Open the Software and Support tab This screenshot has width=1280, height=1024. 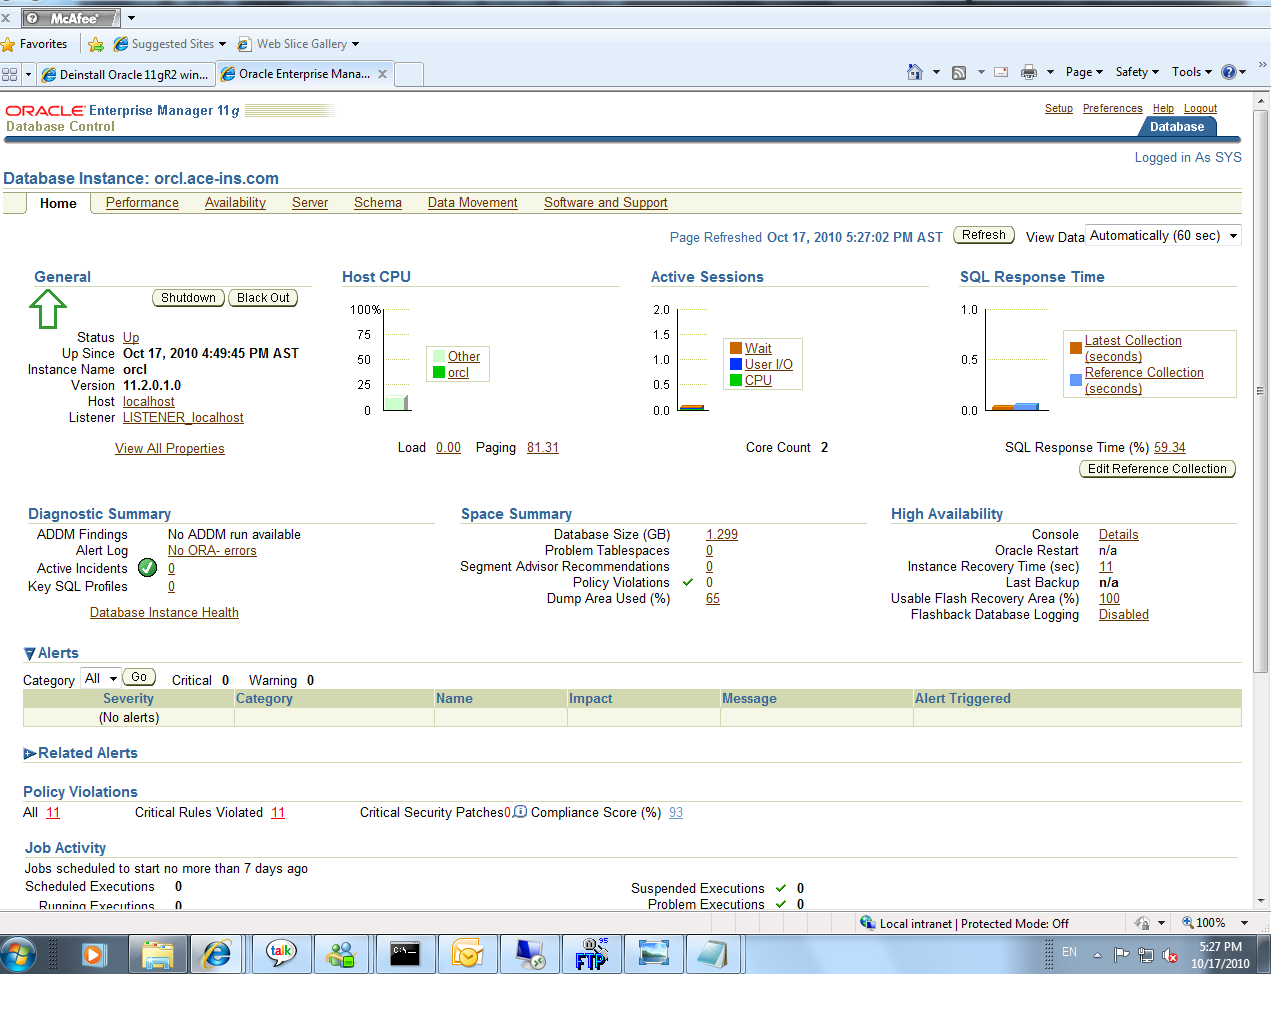click(605, 202)
